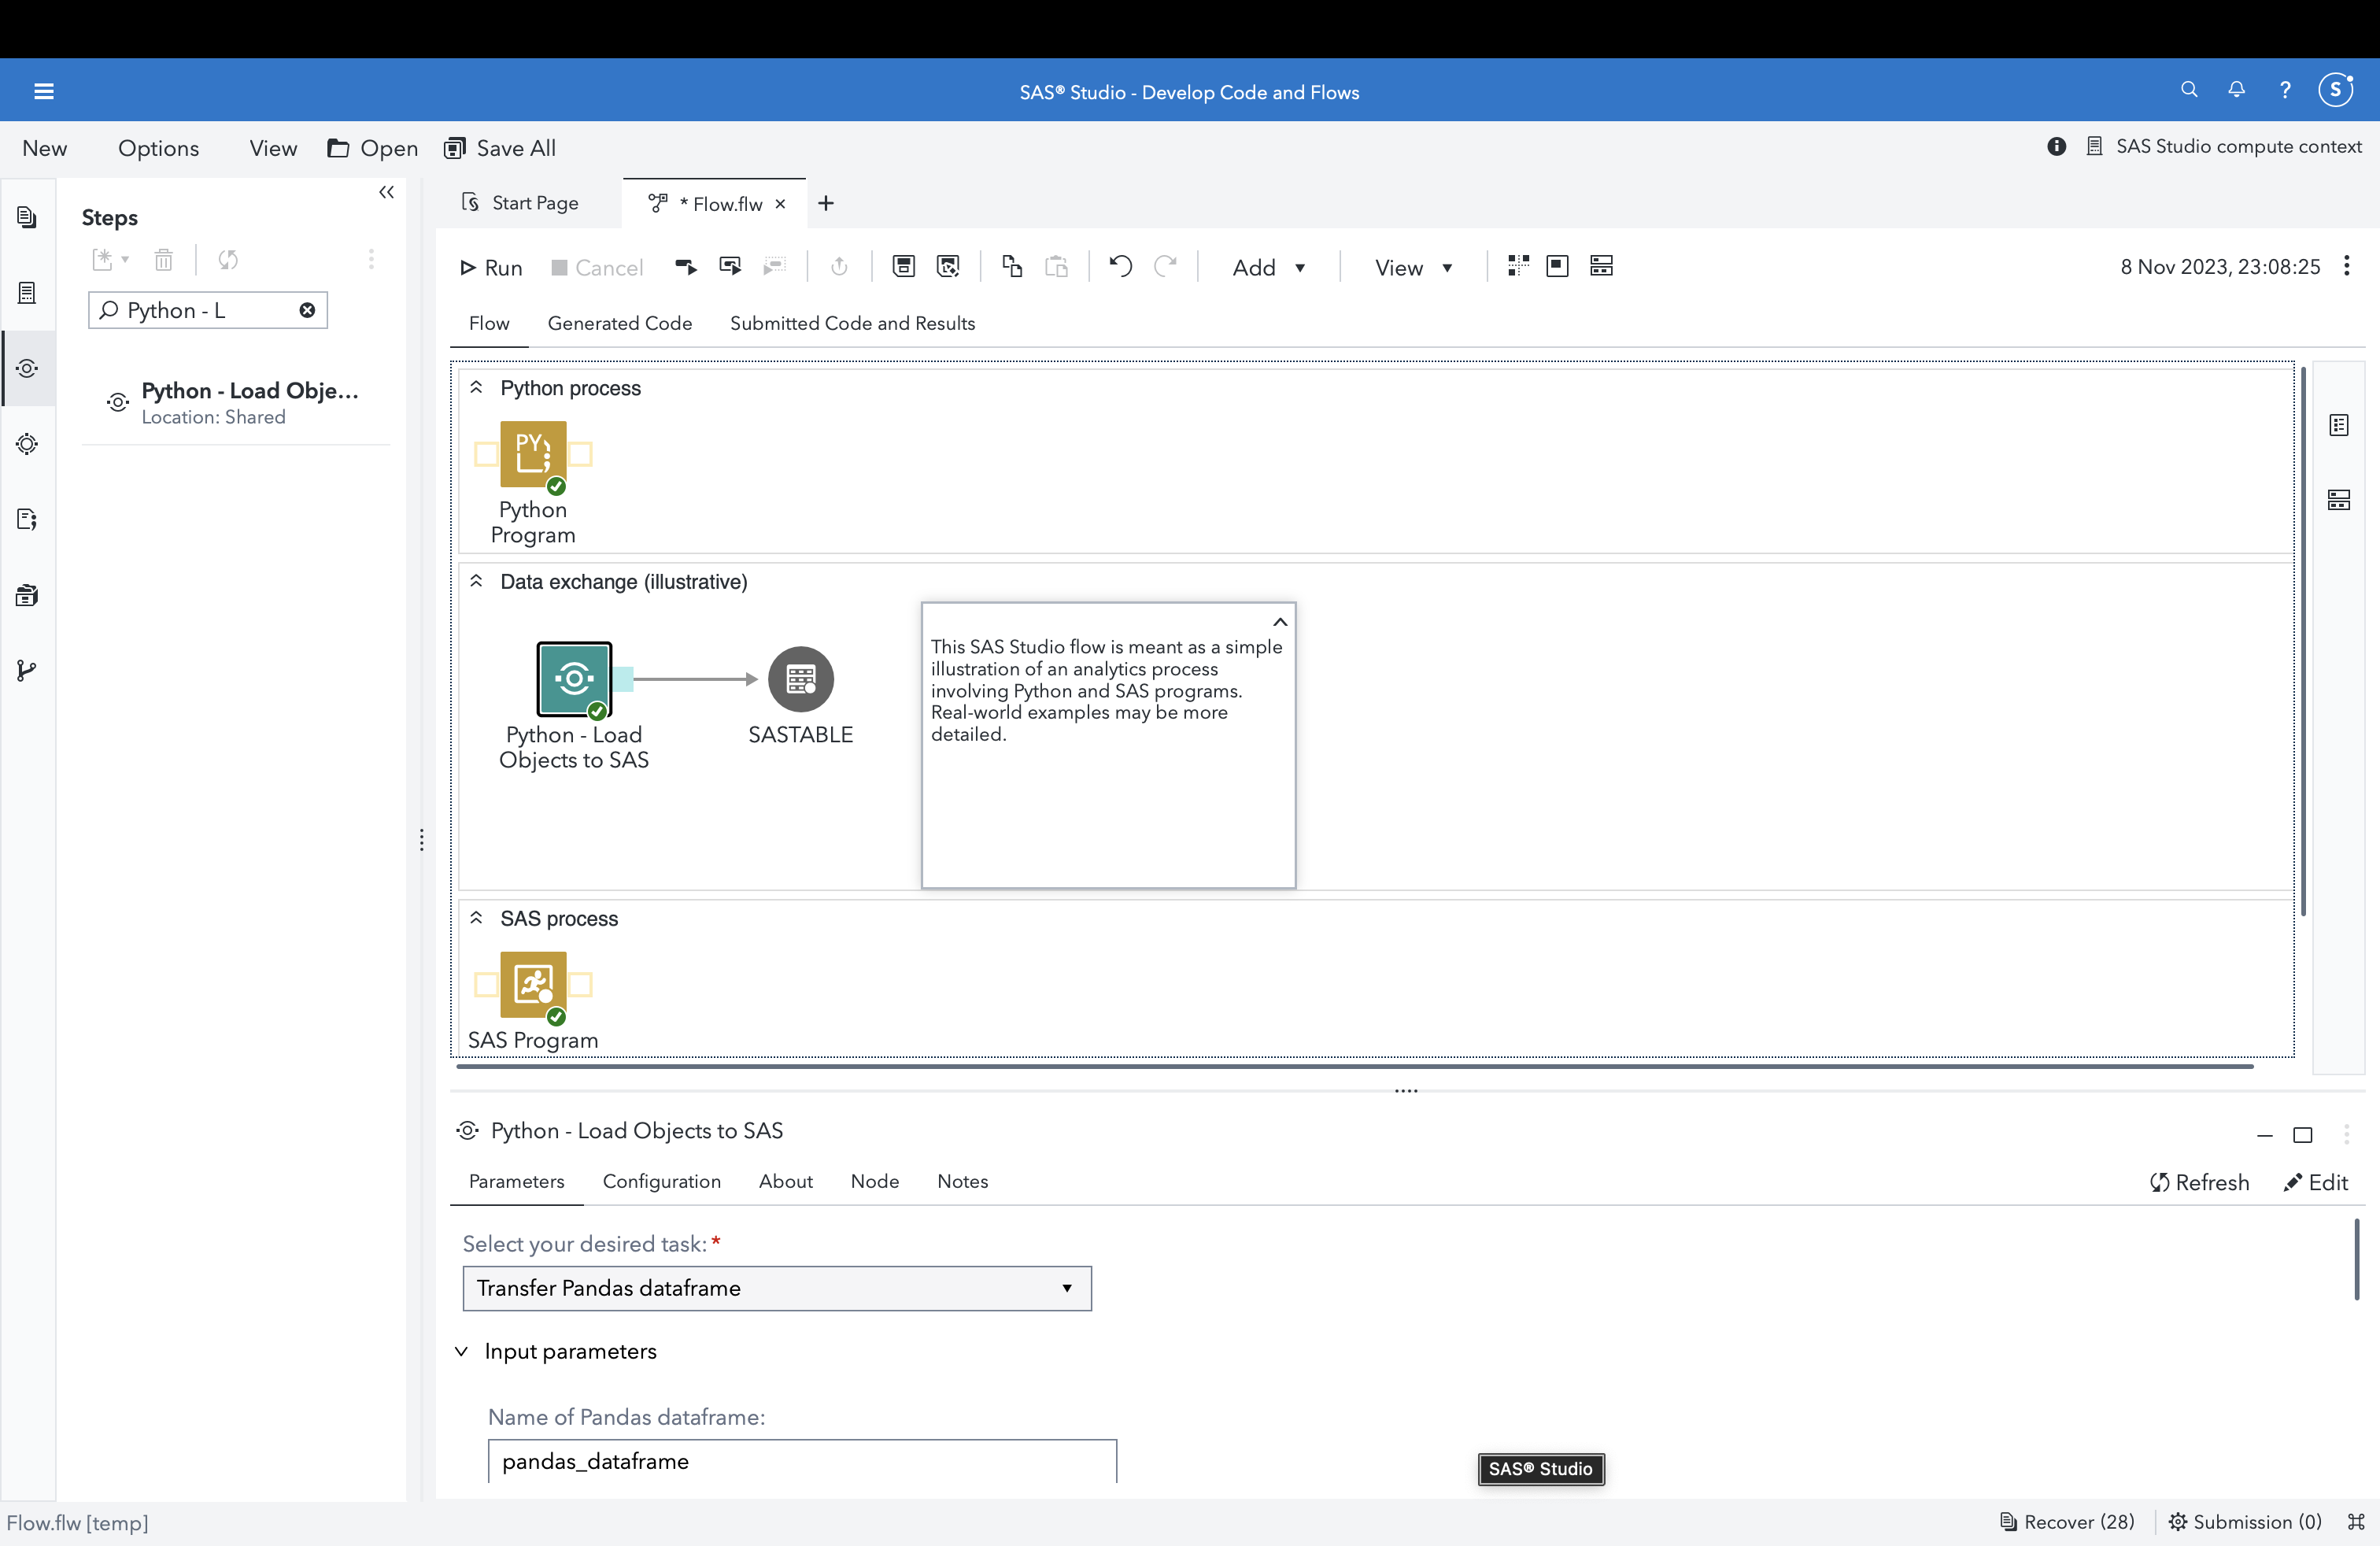Click the Refresh button

(x=2199, y=1182)
